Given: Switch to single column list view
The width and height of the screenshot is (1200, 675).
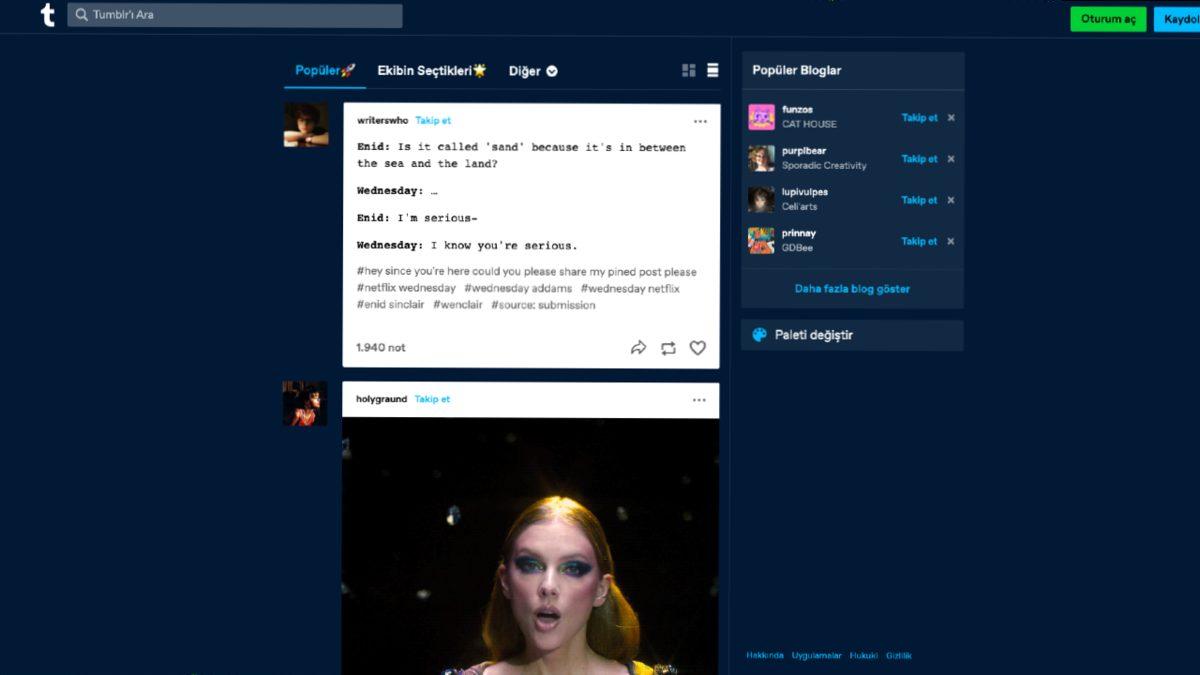Looking at the screenshot, I should coord(712,70).
